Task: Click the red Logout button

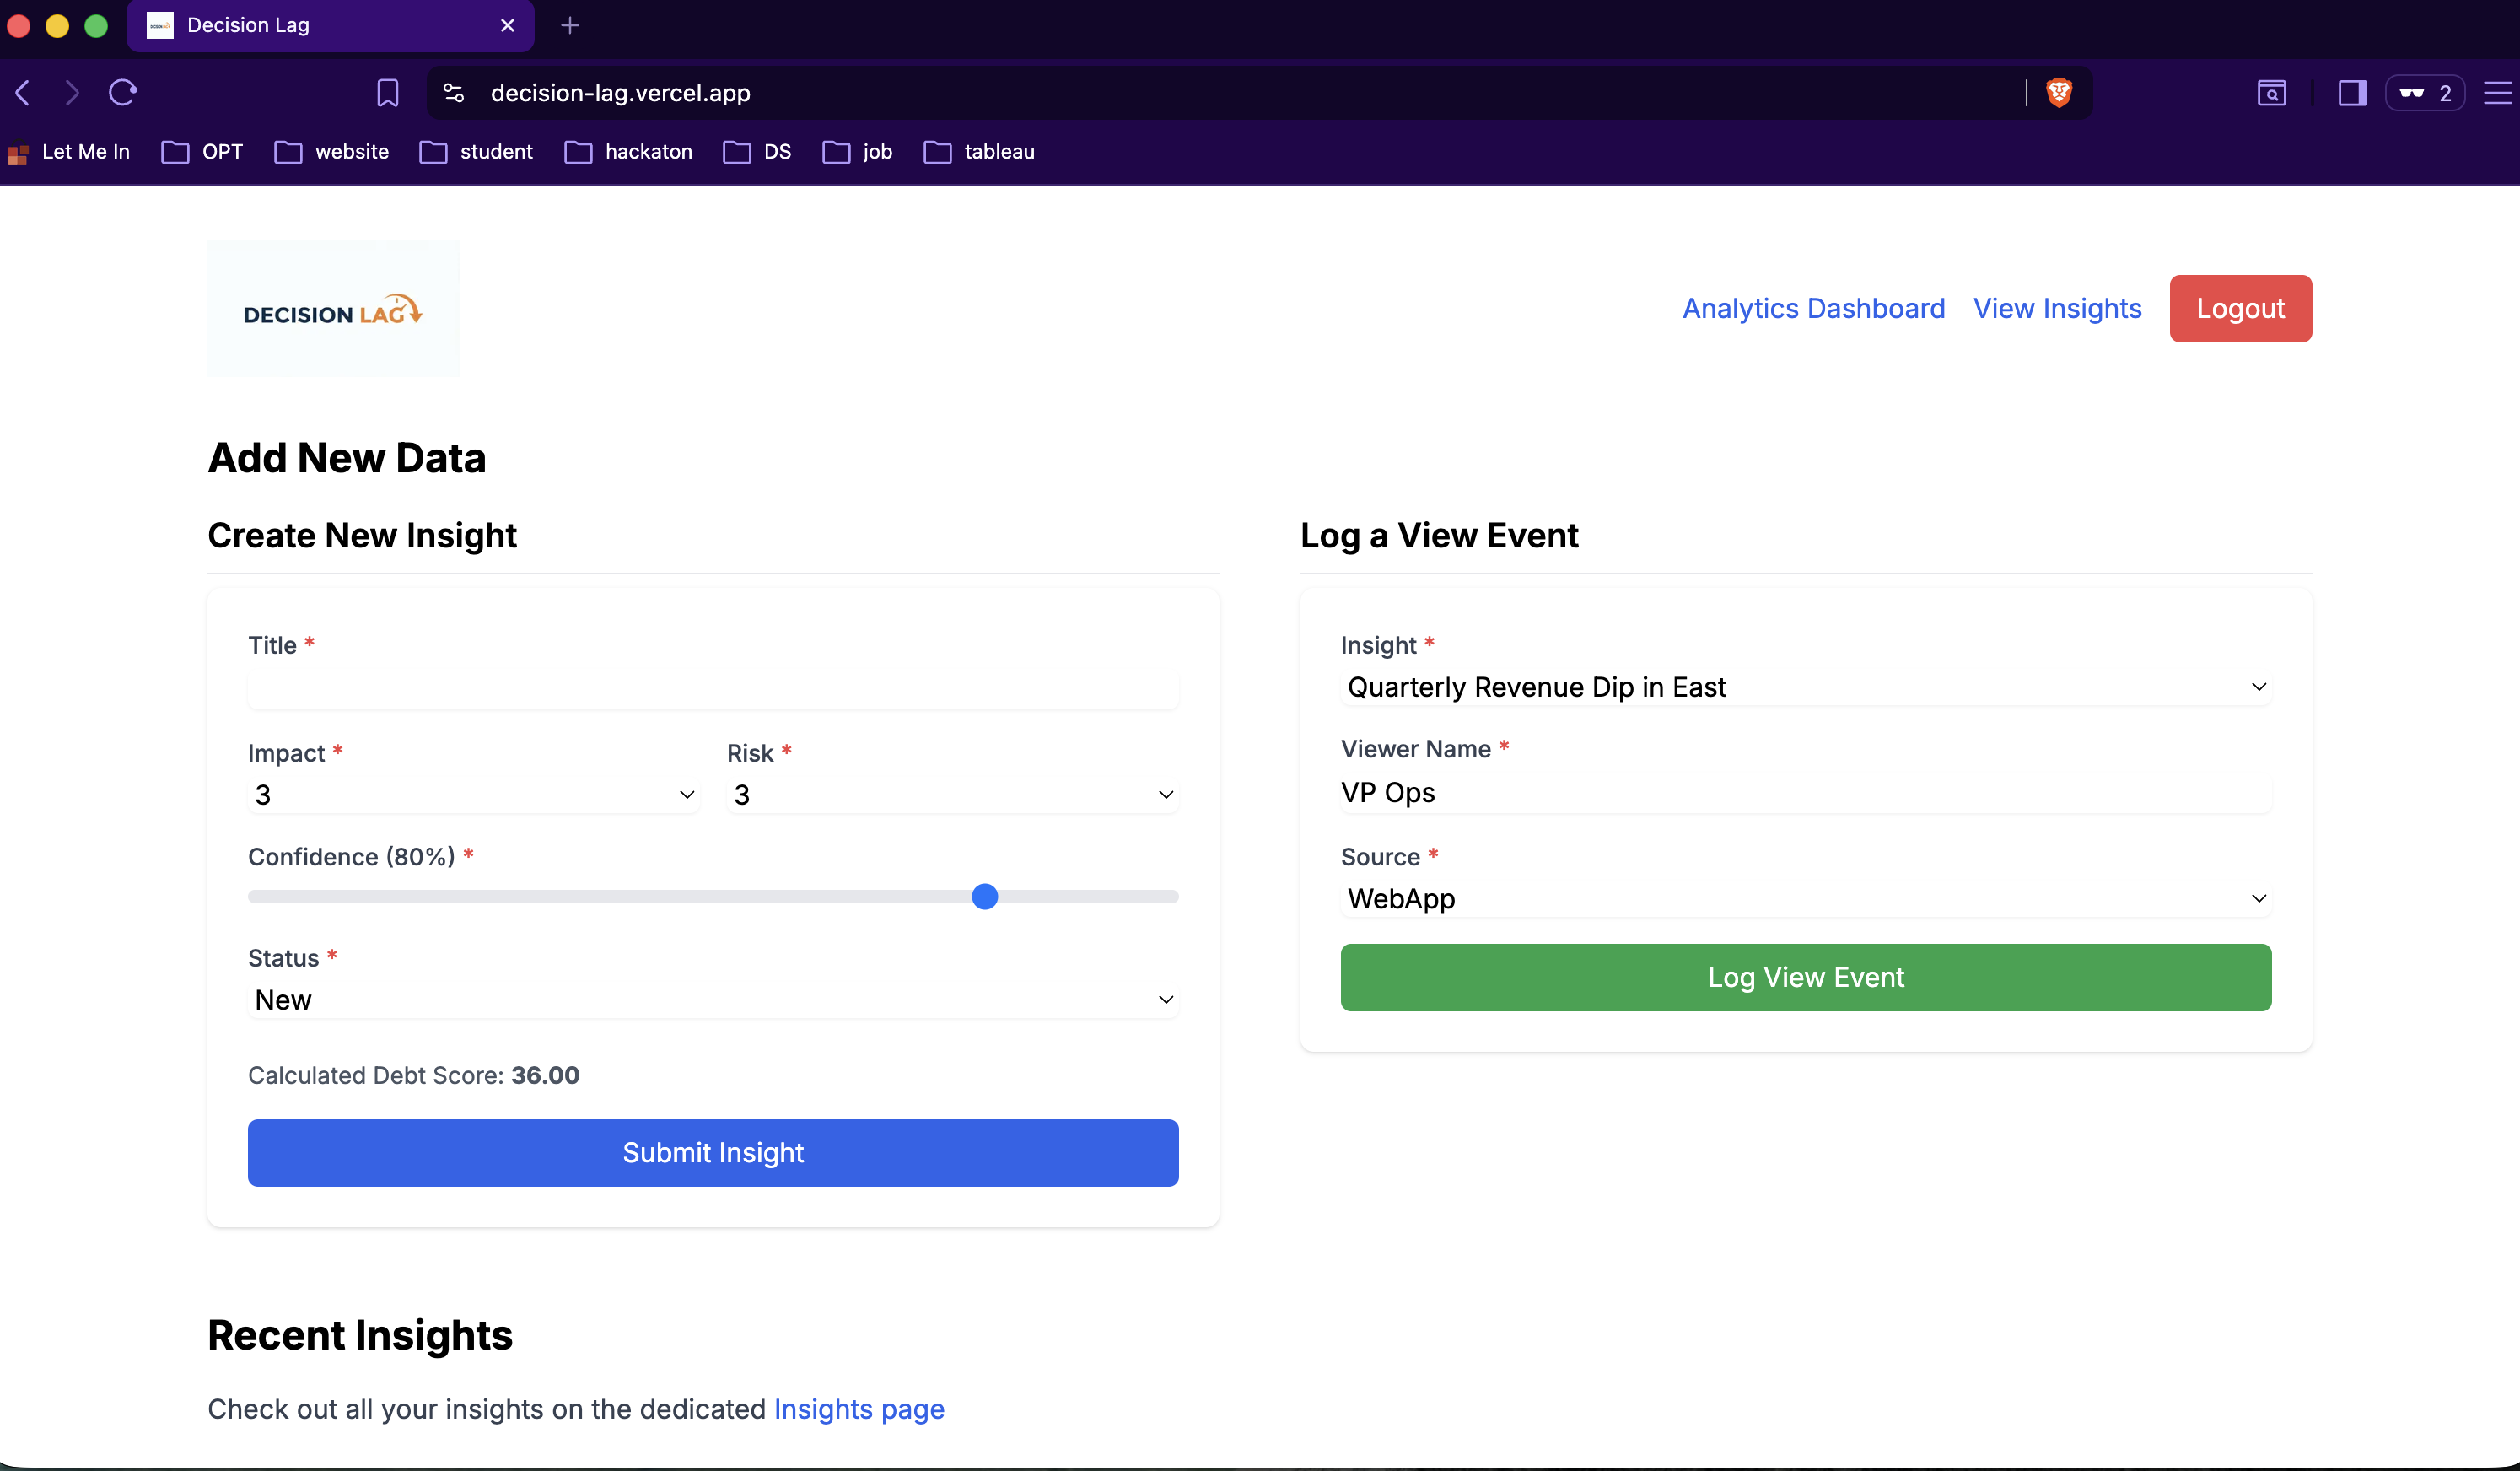Action: 2240,309
